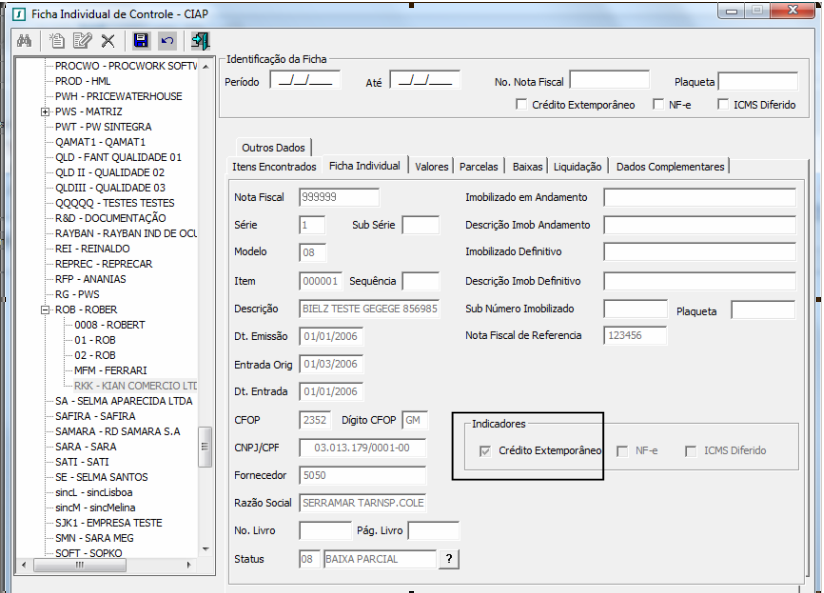Click the delete X toolbar icon
Screen dimensions: 824x593
pos(108,41)
